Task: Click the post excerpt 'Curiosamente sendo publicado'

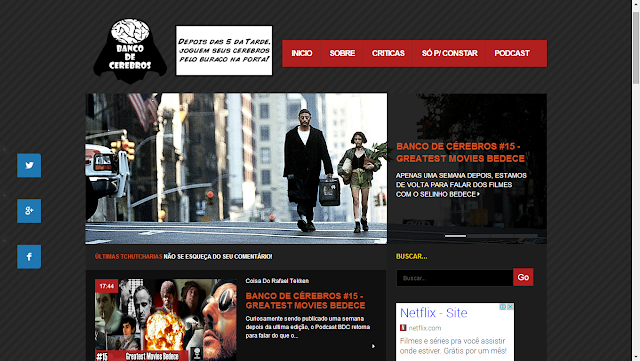Action: tap(308, 327)
